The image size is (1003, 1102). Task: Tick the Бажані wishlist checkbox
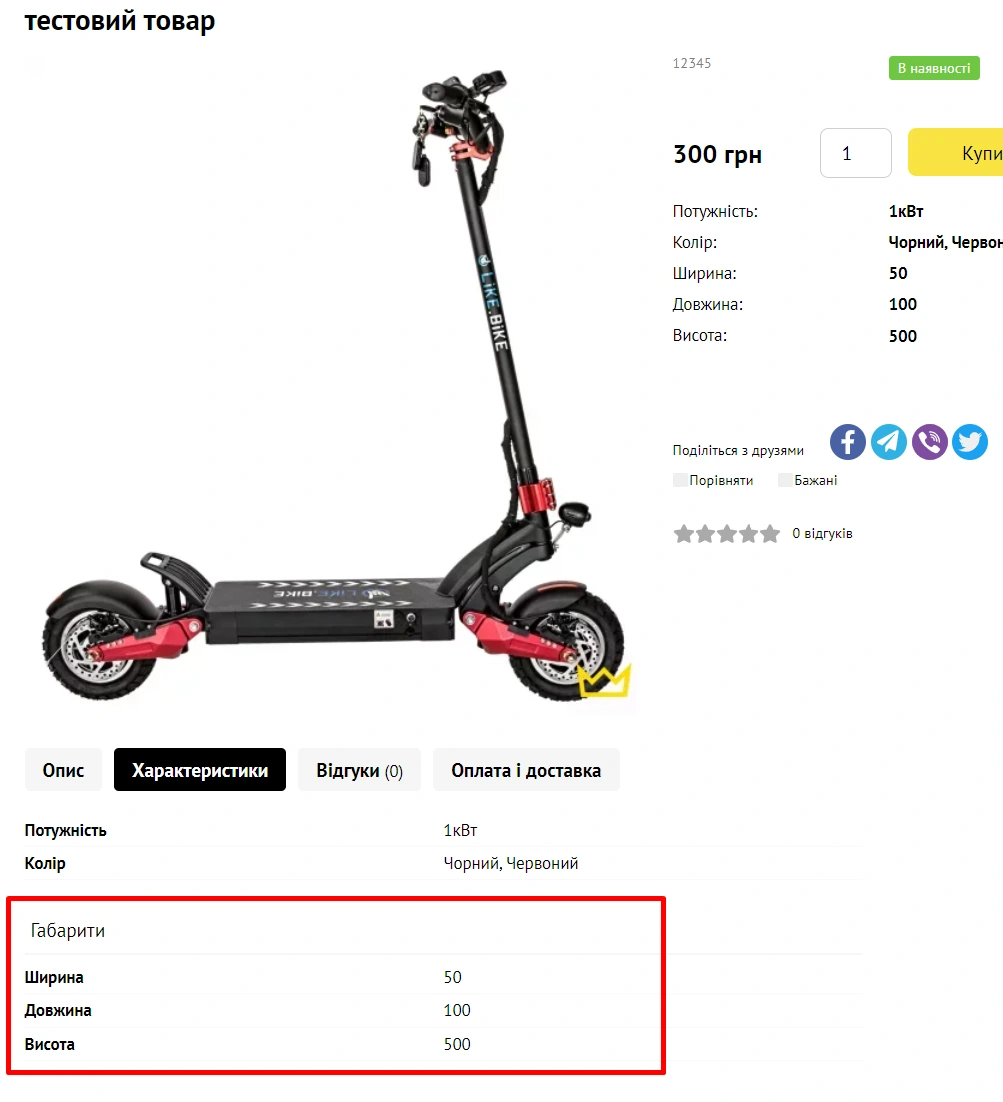pos(785,480)
